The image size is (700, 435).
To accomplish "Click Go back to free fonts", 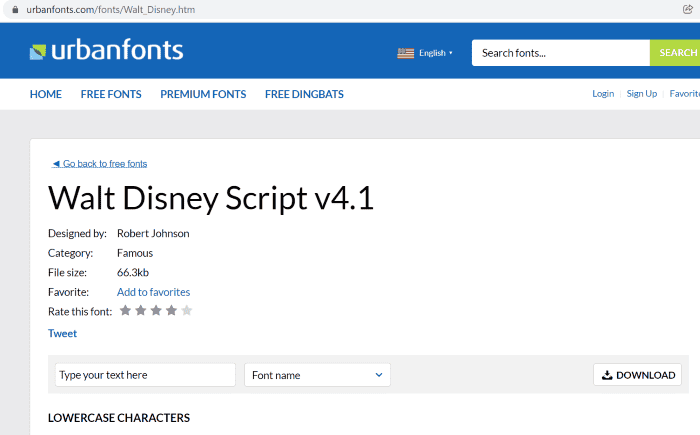I will click(100, 164).
